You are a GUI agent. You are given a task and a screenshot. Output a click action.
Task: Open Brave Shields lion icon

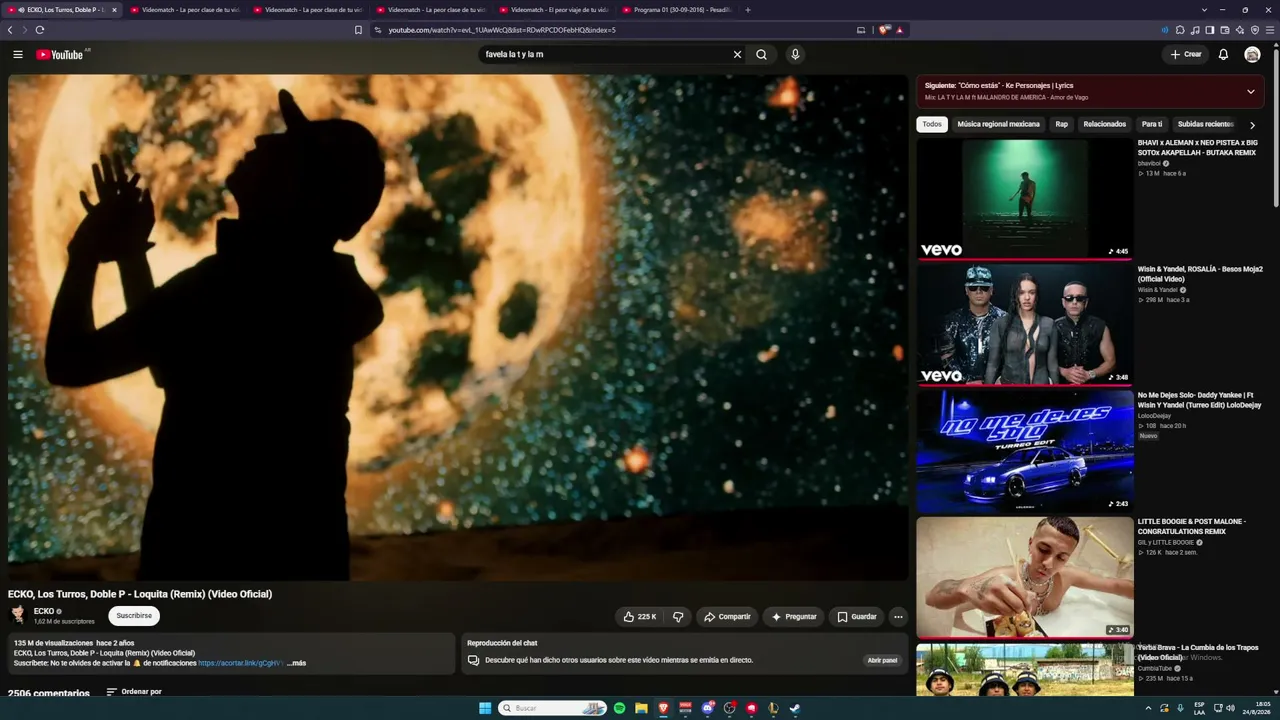pyautogui.click(x=884, y=30)
